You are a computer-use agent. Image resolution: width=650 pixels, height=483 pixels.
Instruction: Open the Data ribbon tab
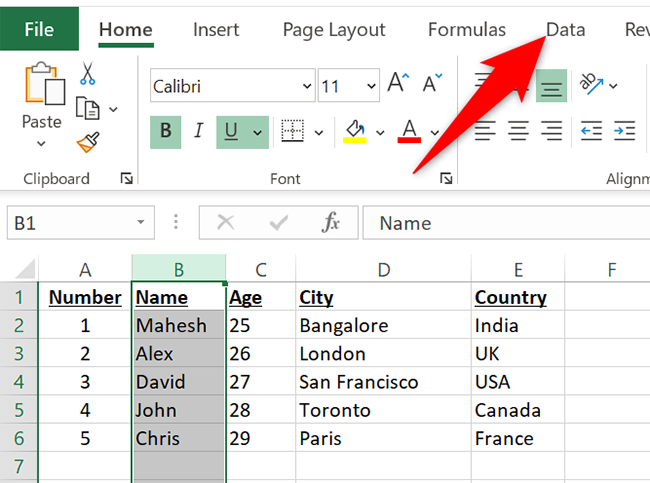565,30
